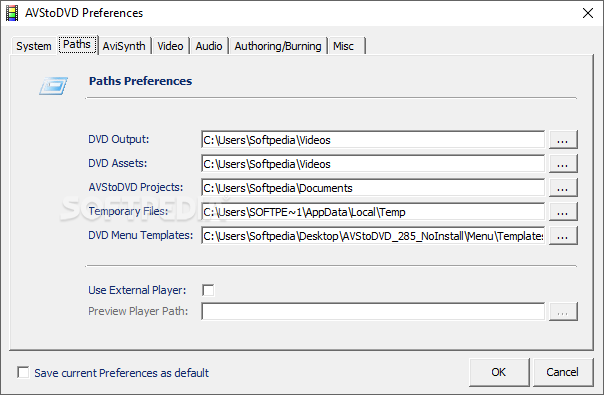Click the AVStoDVD Projects path field
Viewport: 604px width, 395px height.
click(373, 187)
